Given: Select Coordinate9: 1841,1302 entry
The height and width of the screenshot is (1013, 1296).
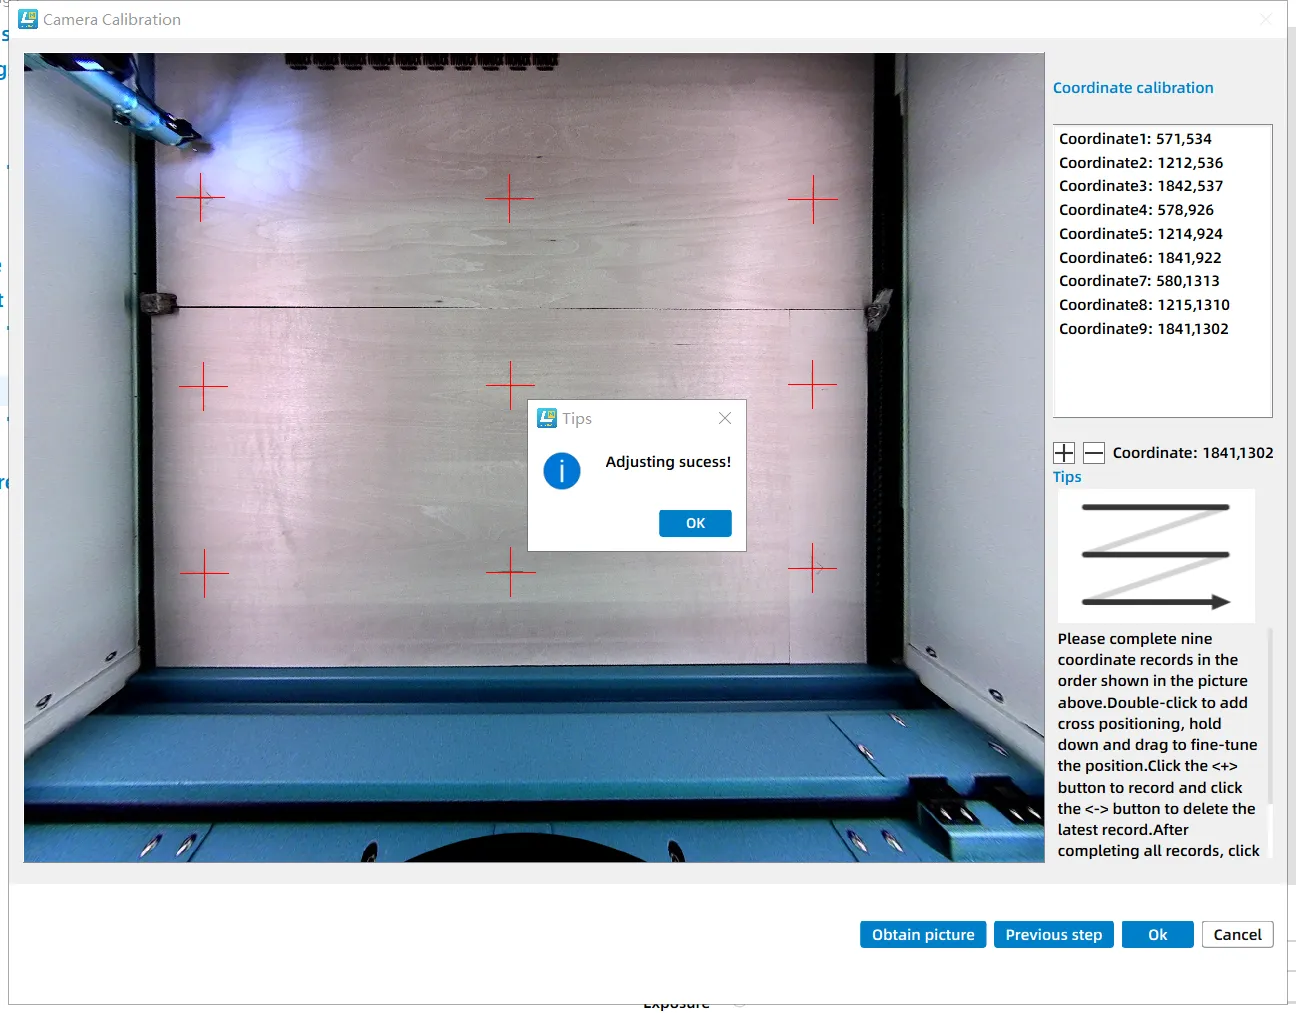Looking at the screenshot, I should pos(1143,329).
